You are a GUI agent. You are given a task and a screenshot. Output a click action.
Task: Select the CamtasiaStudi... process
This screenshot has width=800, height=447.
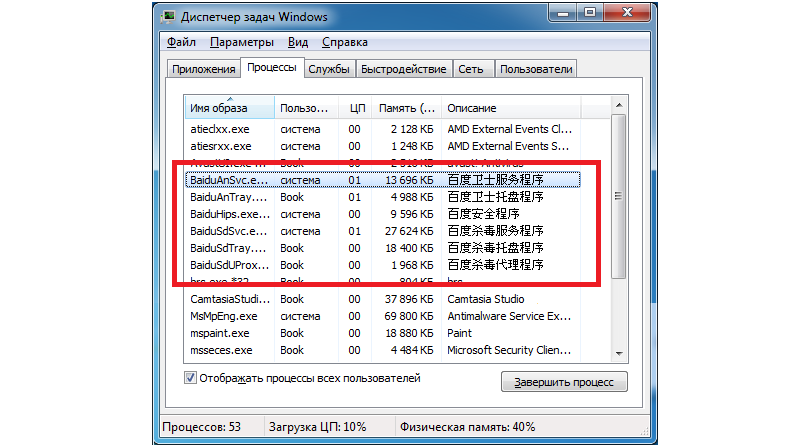[x=383, y=299]
